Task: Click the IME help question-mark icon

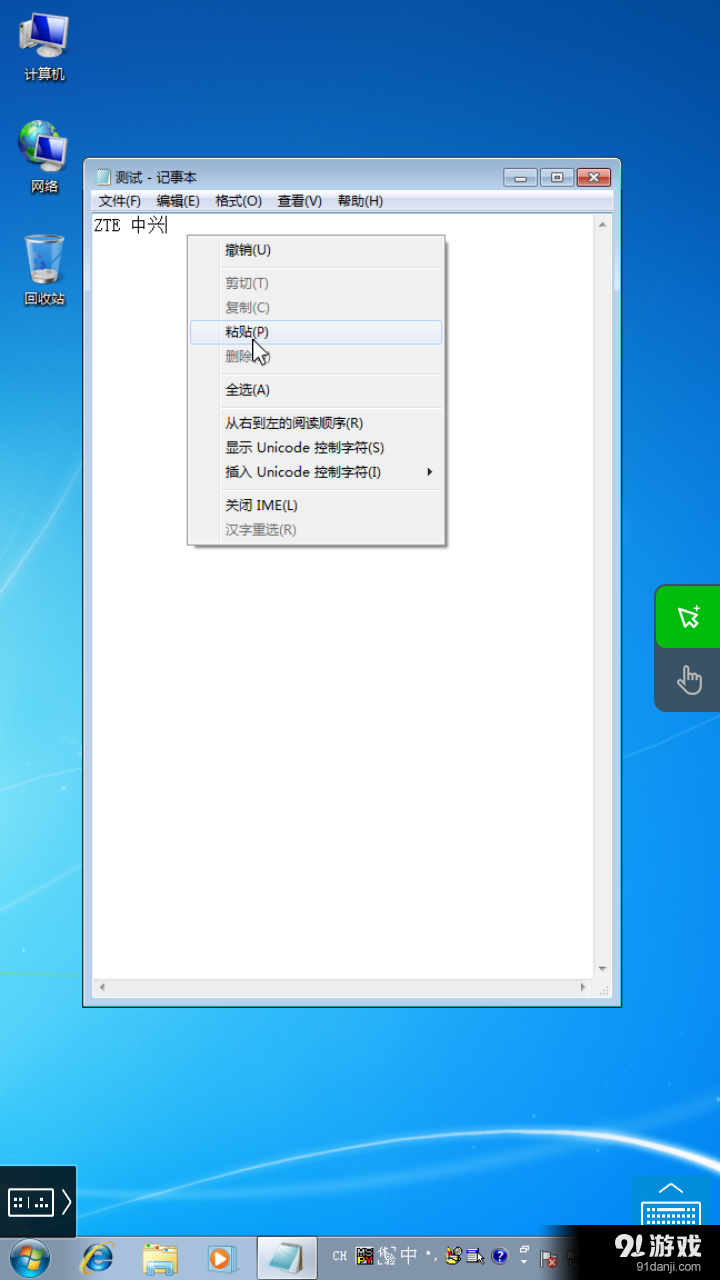Action: [x=499, y=1256]
